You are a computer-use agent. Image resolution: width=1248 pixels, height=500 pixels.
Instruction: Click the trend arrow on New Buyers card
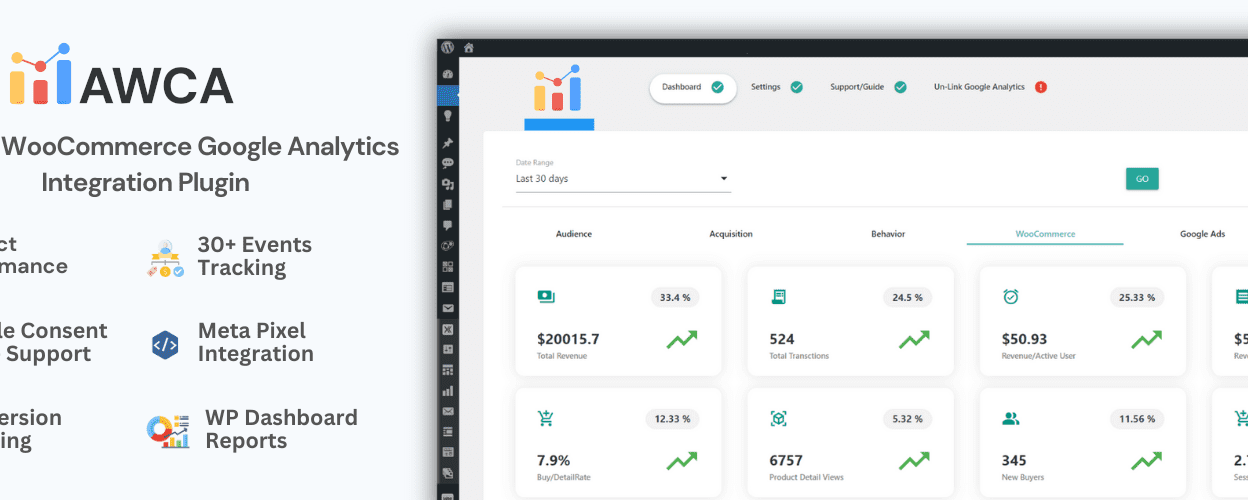pyautogui.click(x=1146, y=461)
